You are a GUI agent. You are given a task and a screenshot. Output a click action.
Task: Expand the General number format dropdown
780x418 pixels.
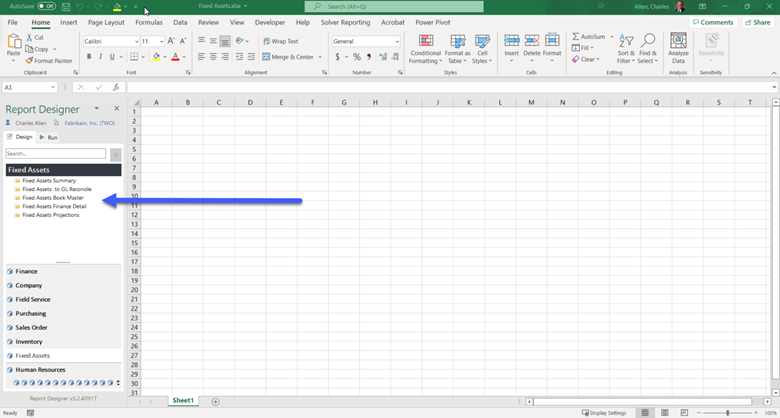(397, 41)
